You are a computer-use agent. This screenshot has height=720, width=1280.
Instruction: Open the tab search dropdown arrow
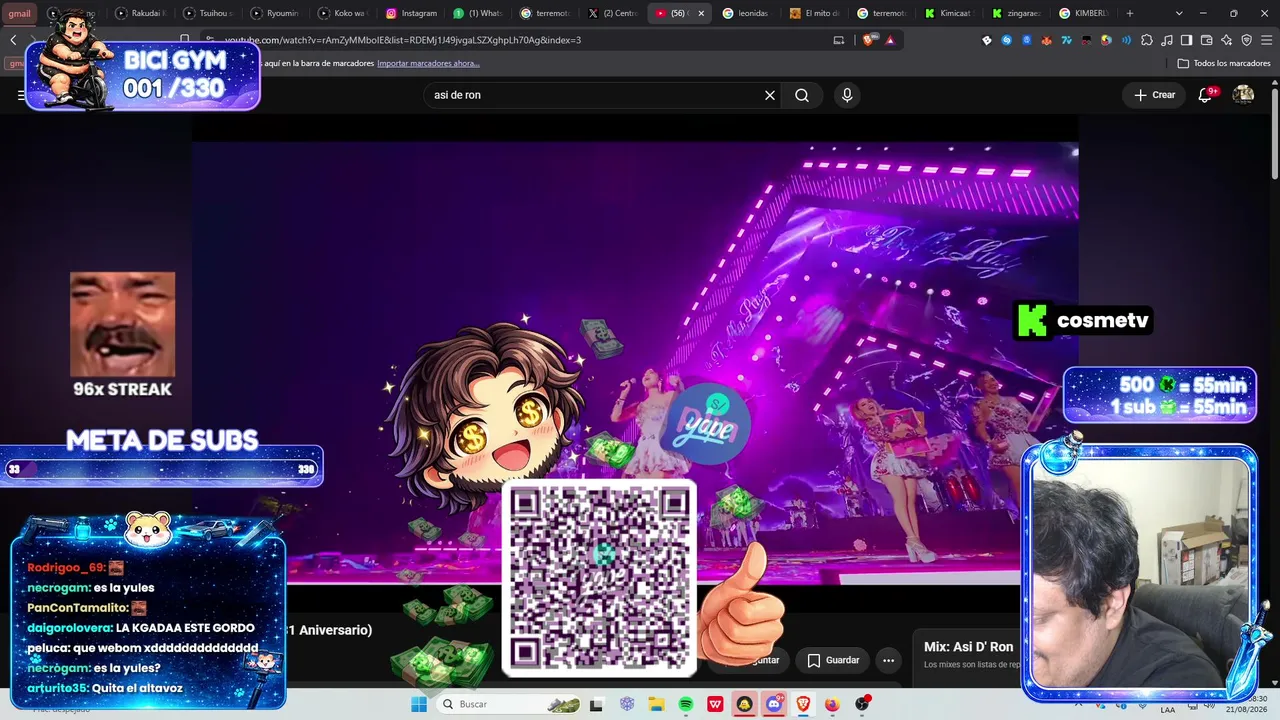1179,13
